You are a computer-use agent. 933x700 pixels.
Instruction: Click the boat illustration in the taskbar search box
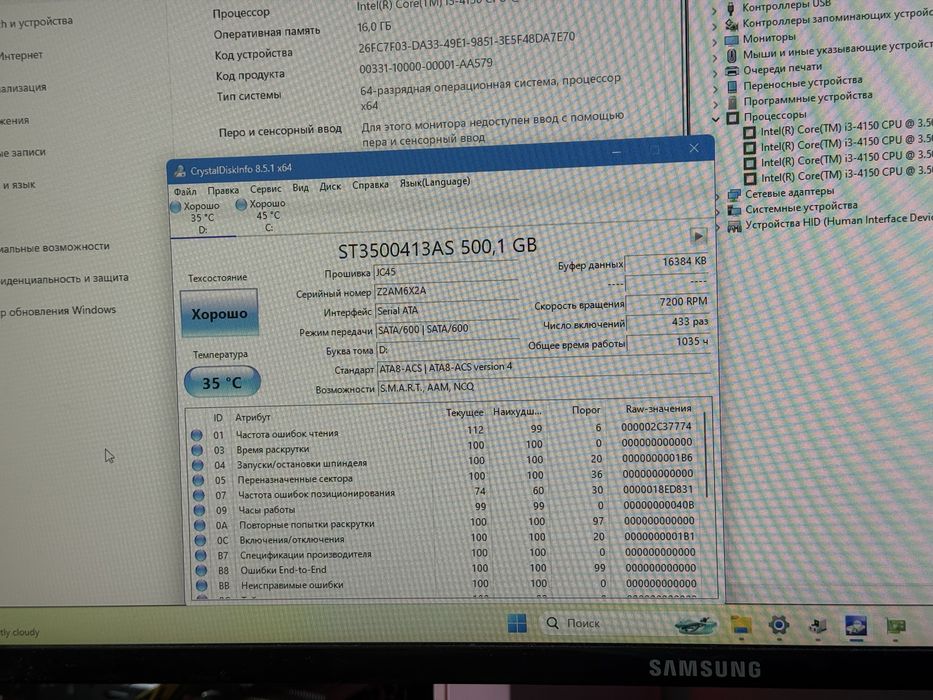click(x=695, y=624)
